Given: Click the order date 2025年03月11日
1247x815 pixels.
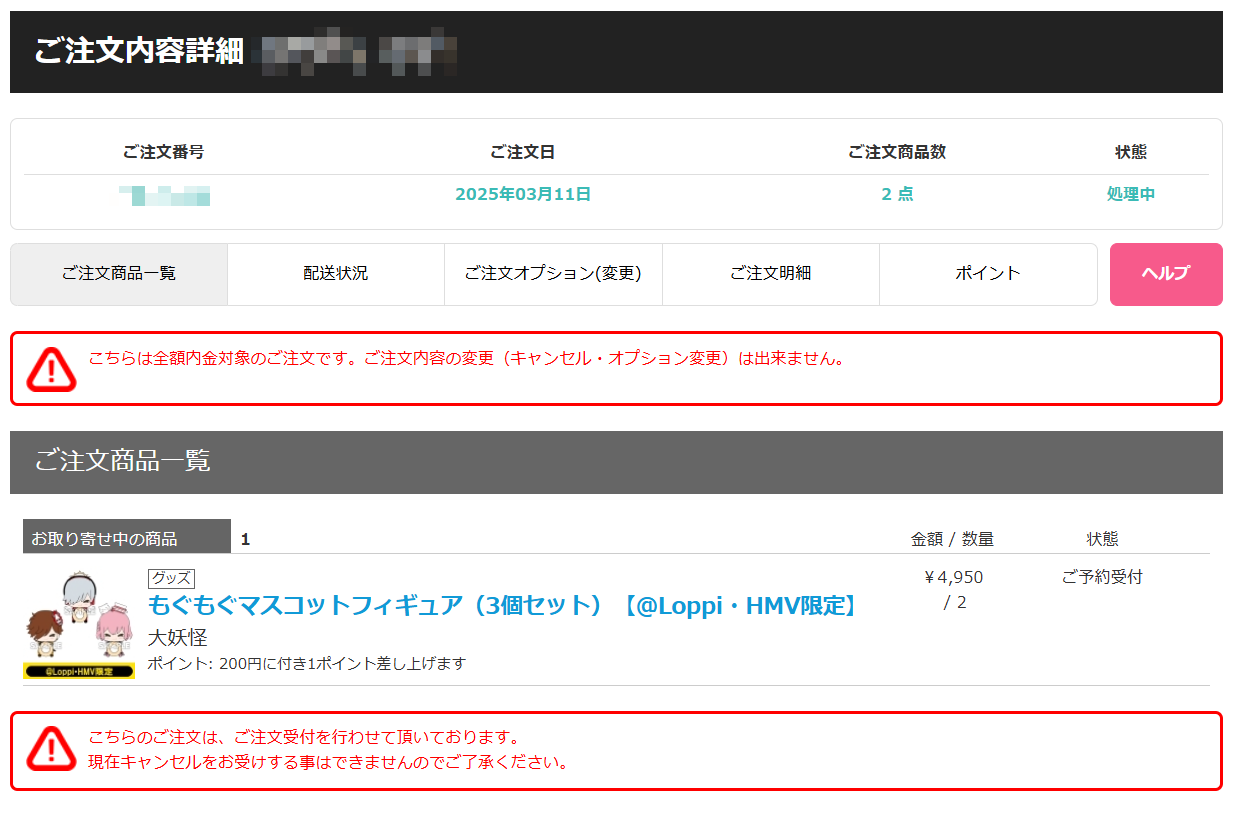Looking at the screenshot, I should pyautogui.click(x=523, y=194).
